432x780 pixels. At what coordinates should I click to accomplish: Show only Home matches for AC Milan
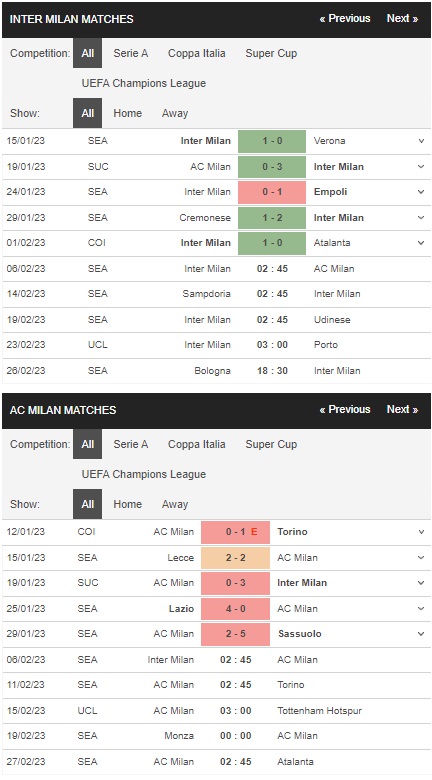coord(127,504)
